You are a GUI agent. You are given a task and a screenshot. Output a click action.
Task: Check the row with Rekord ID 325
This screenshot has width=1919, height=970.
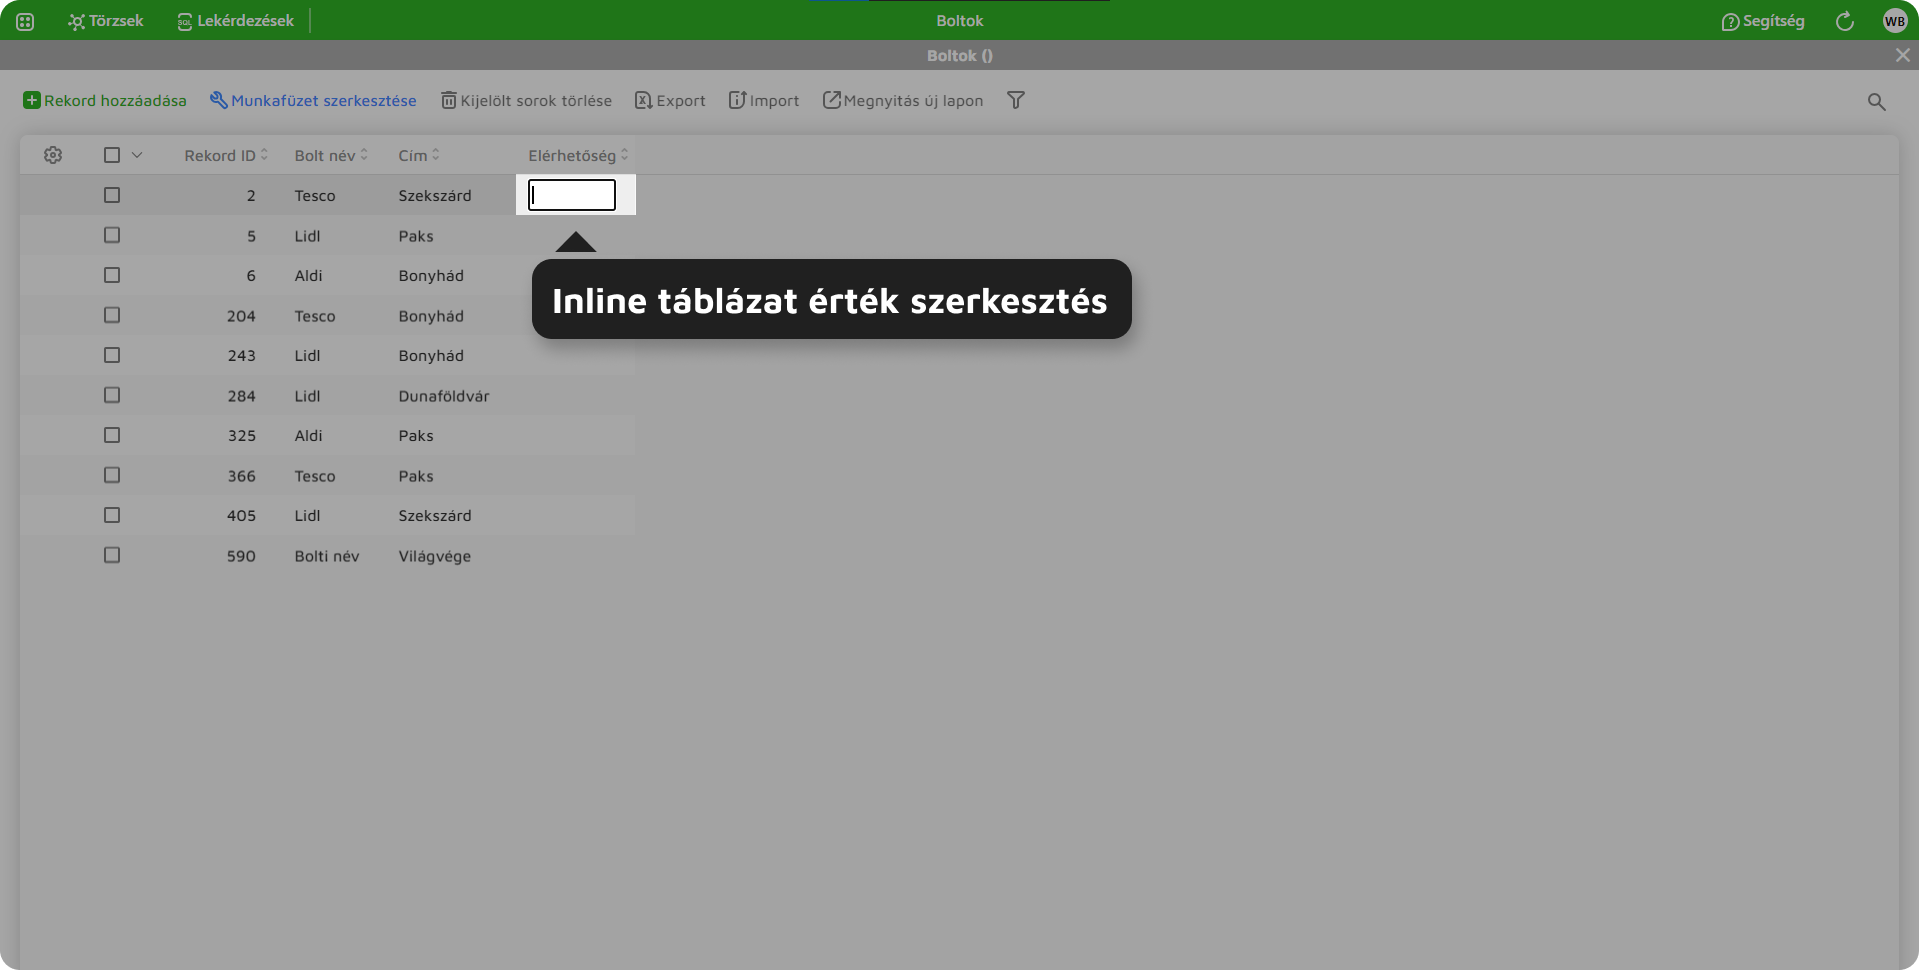112,435
